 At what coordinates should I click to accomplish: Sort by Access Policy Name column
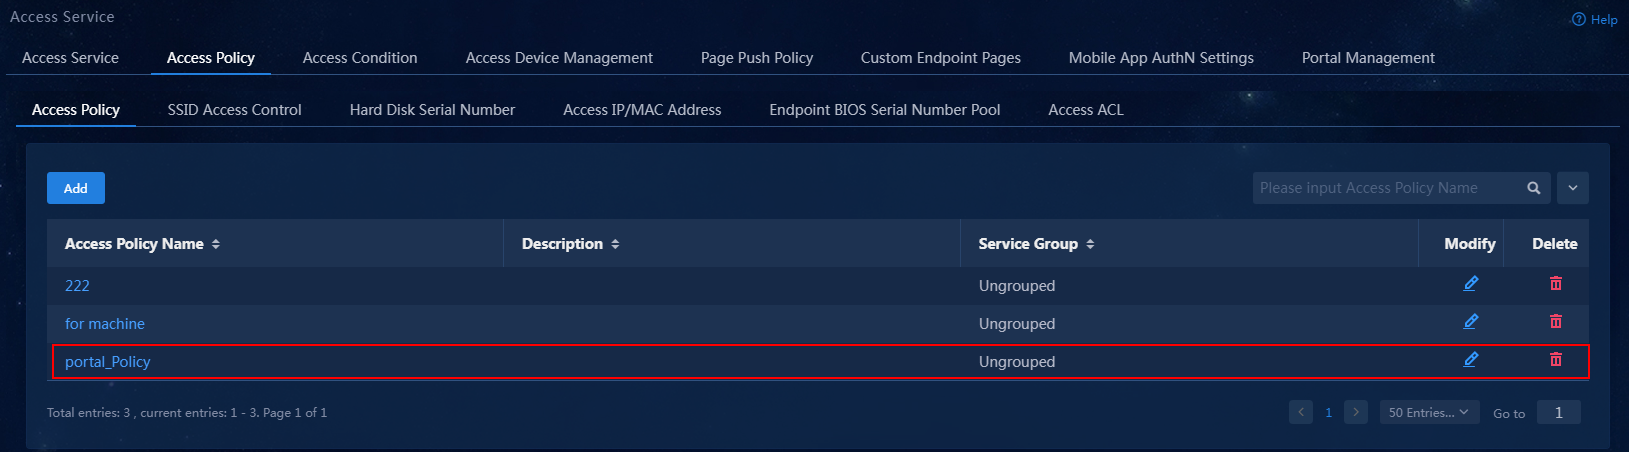[x=216, y=244]
